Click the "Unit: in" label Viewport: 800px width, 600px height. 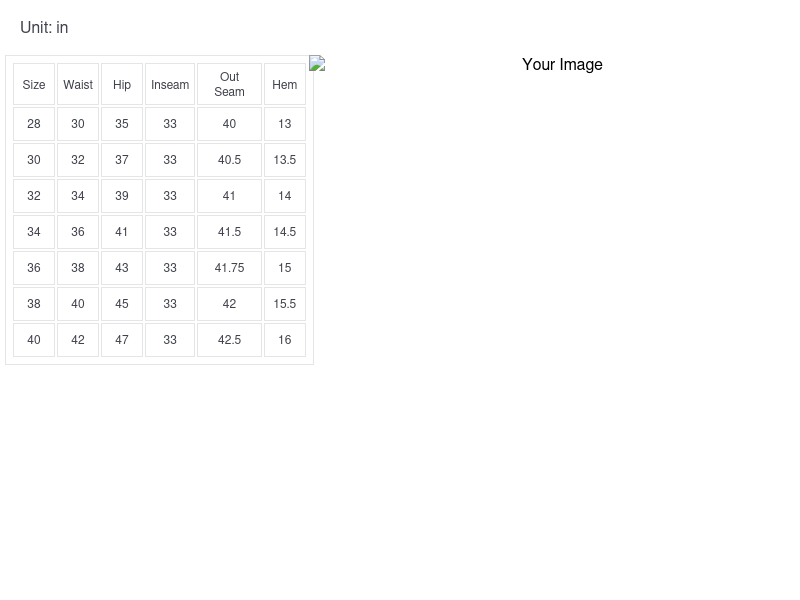(44, 28)
